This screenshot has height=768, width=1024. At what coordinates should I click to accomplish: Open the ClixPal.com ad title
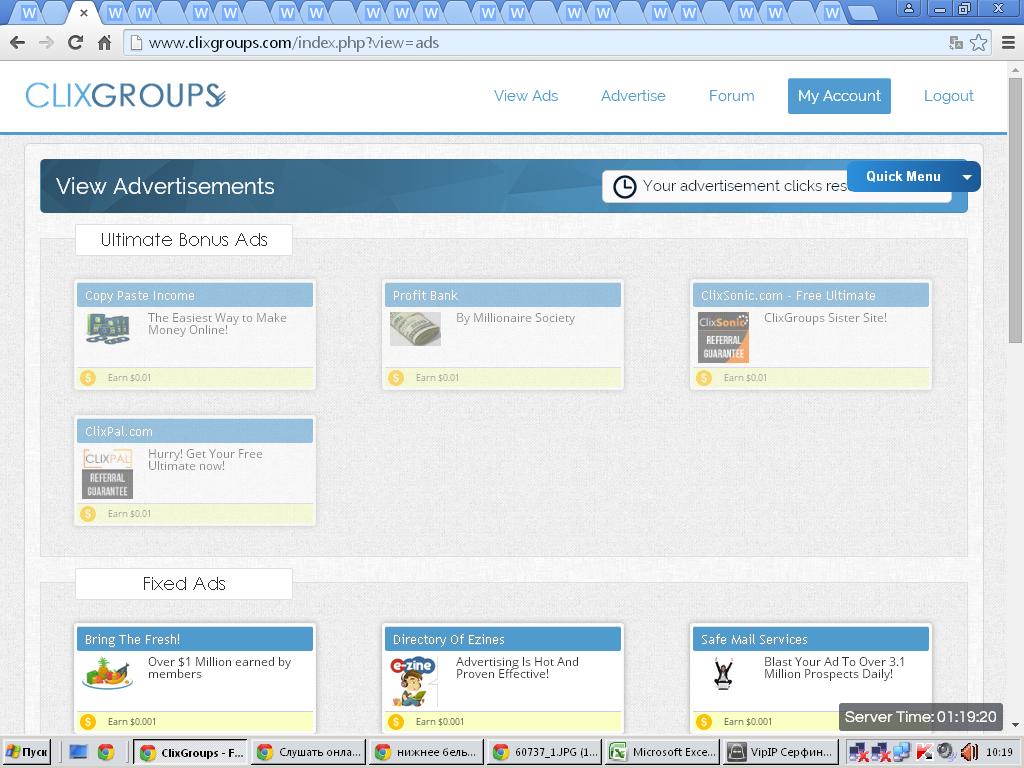[x=119, y=431]
